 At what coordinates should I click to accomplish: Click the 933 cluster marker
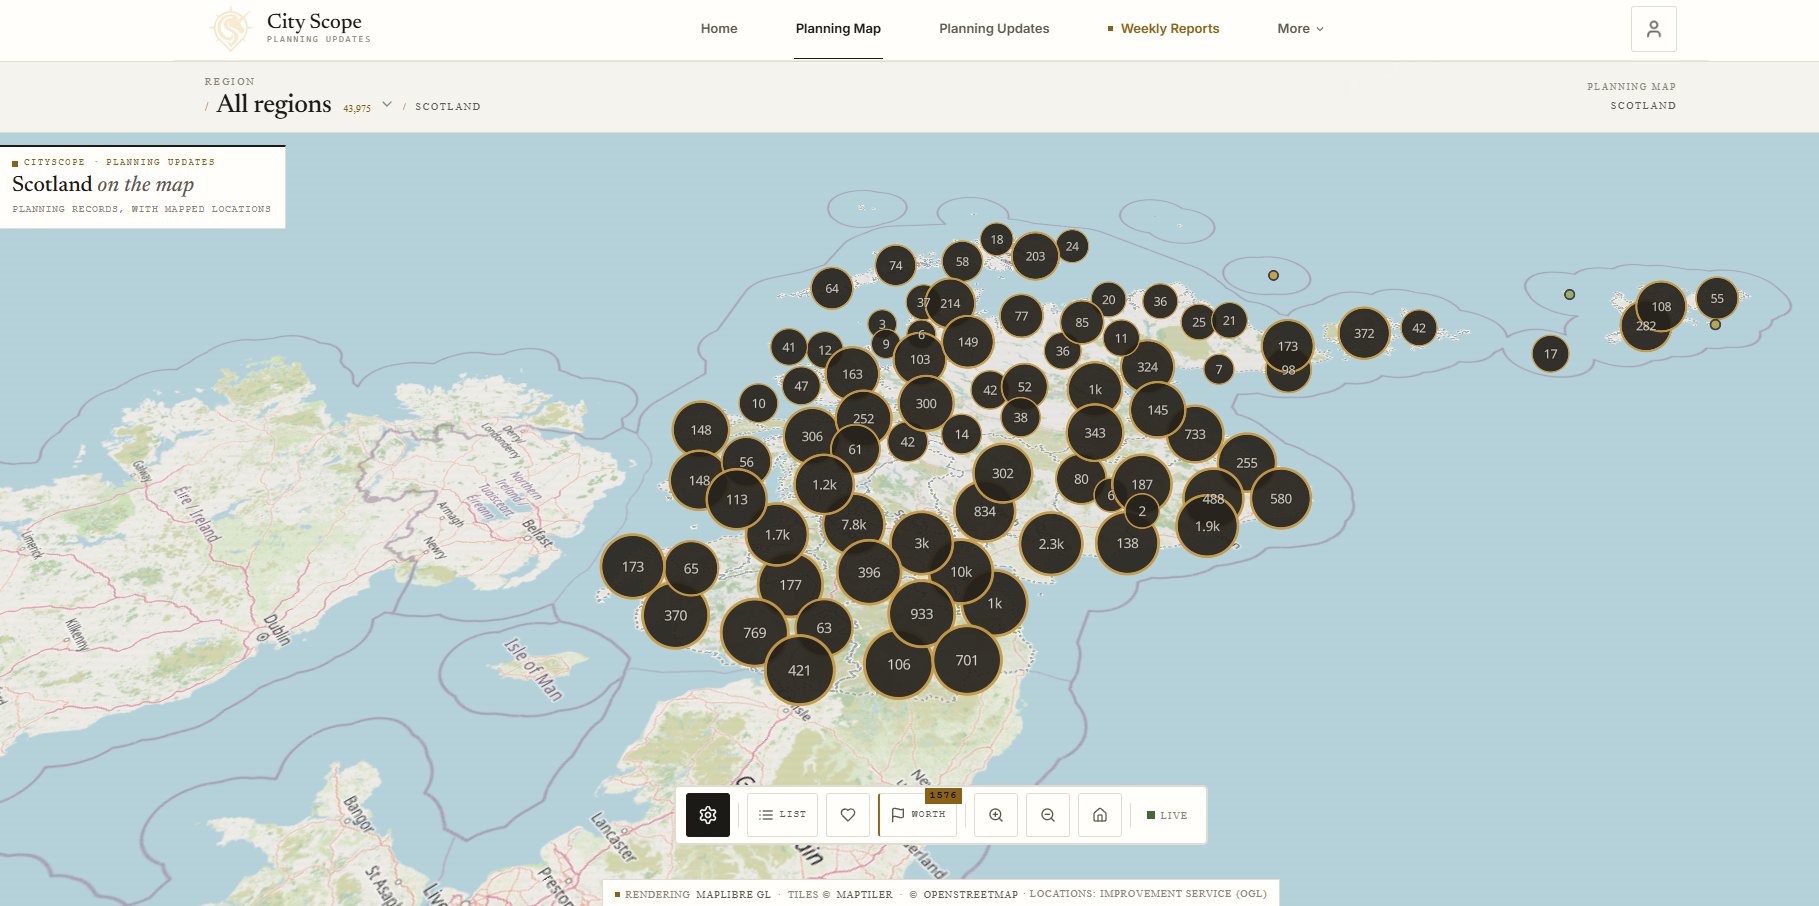click(x=922, y=614)
